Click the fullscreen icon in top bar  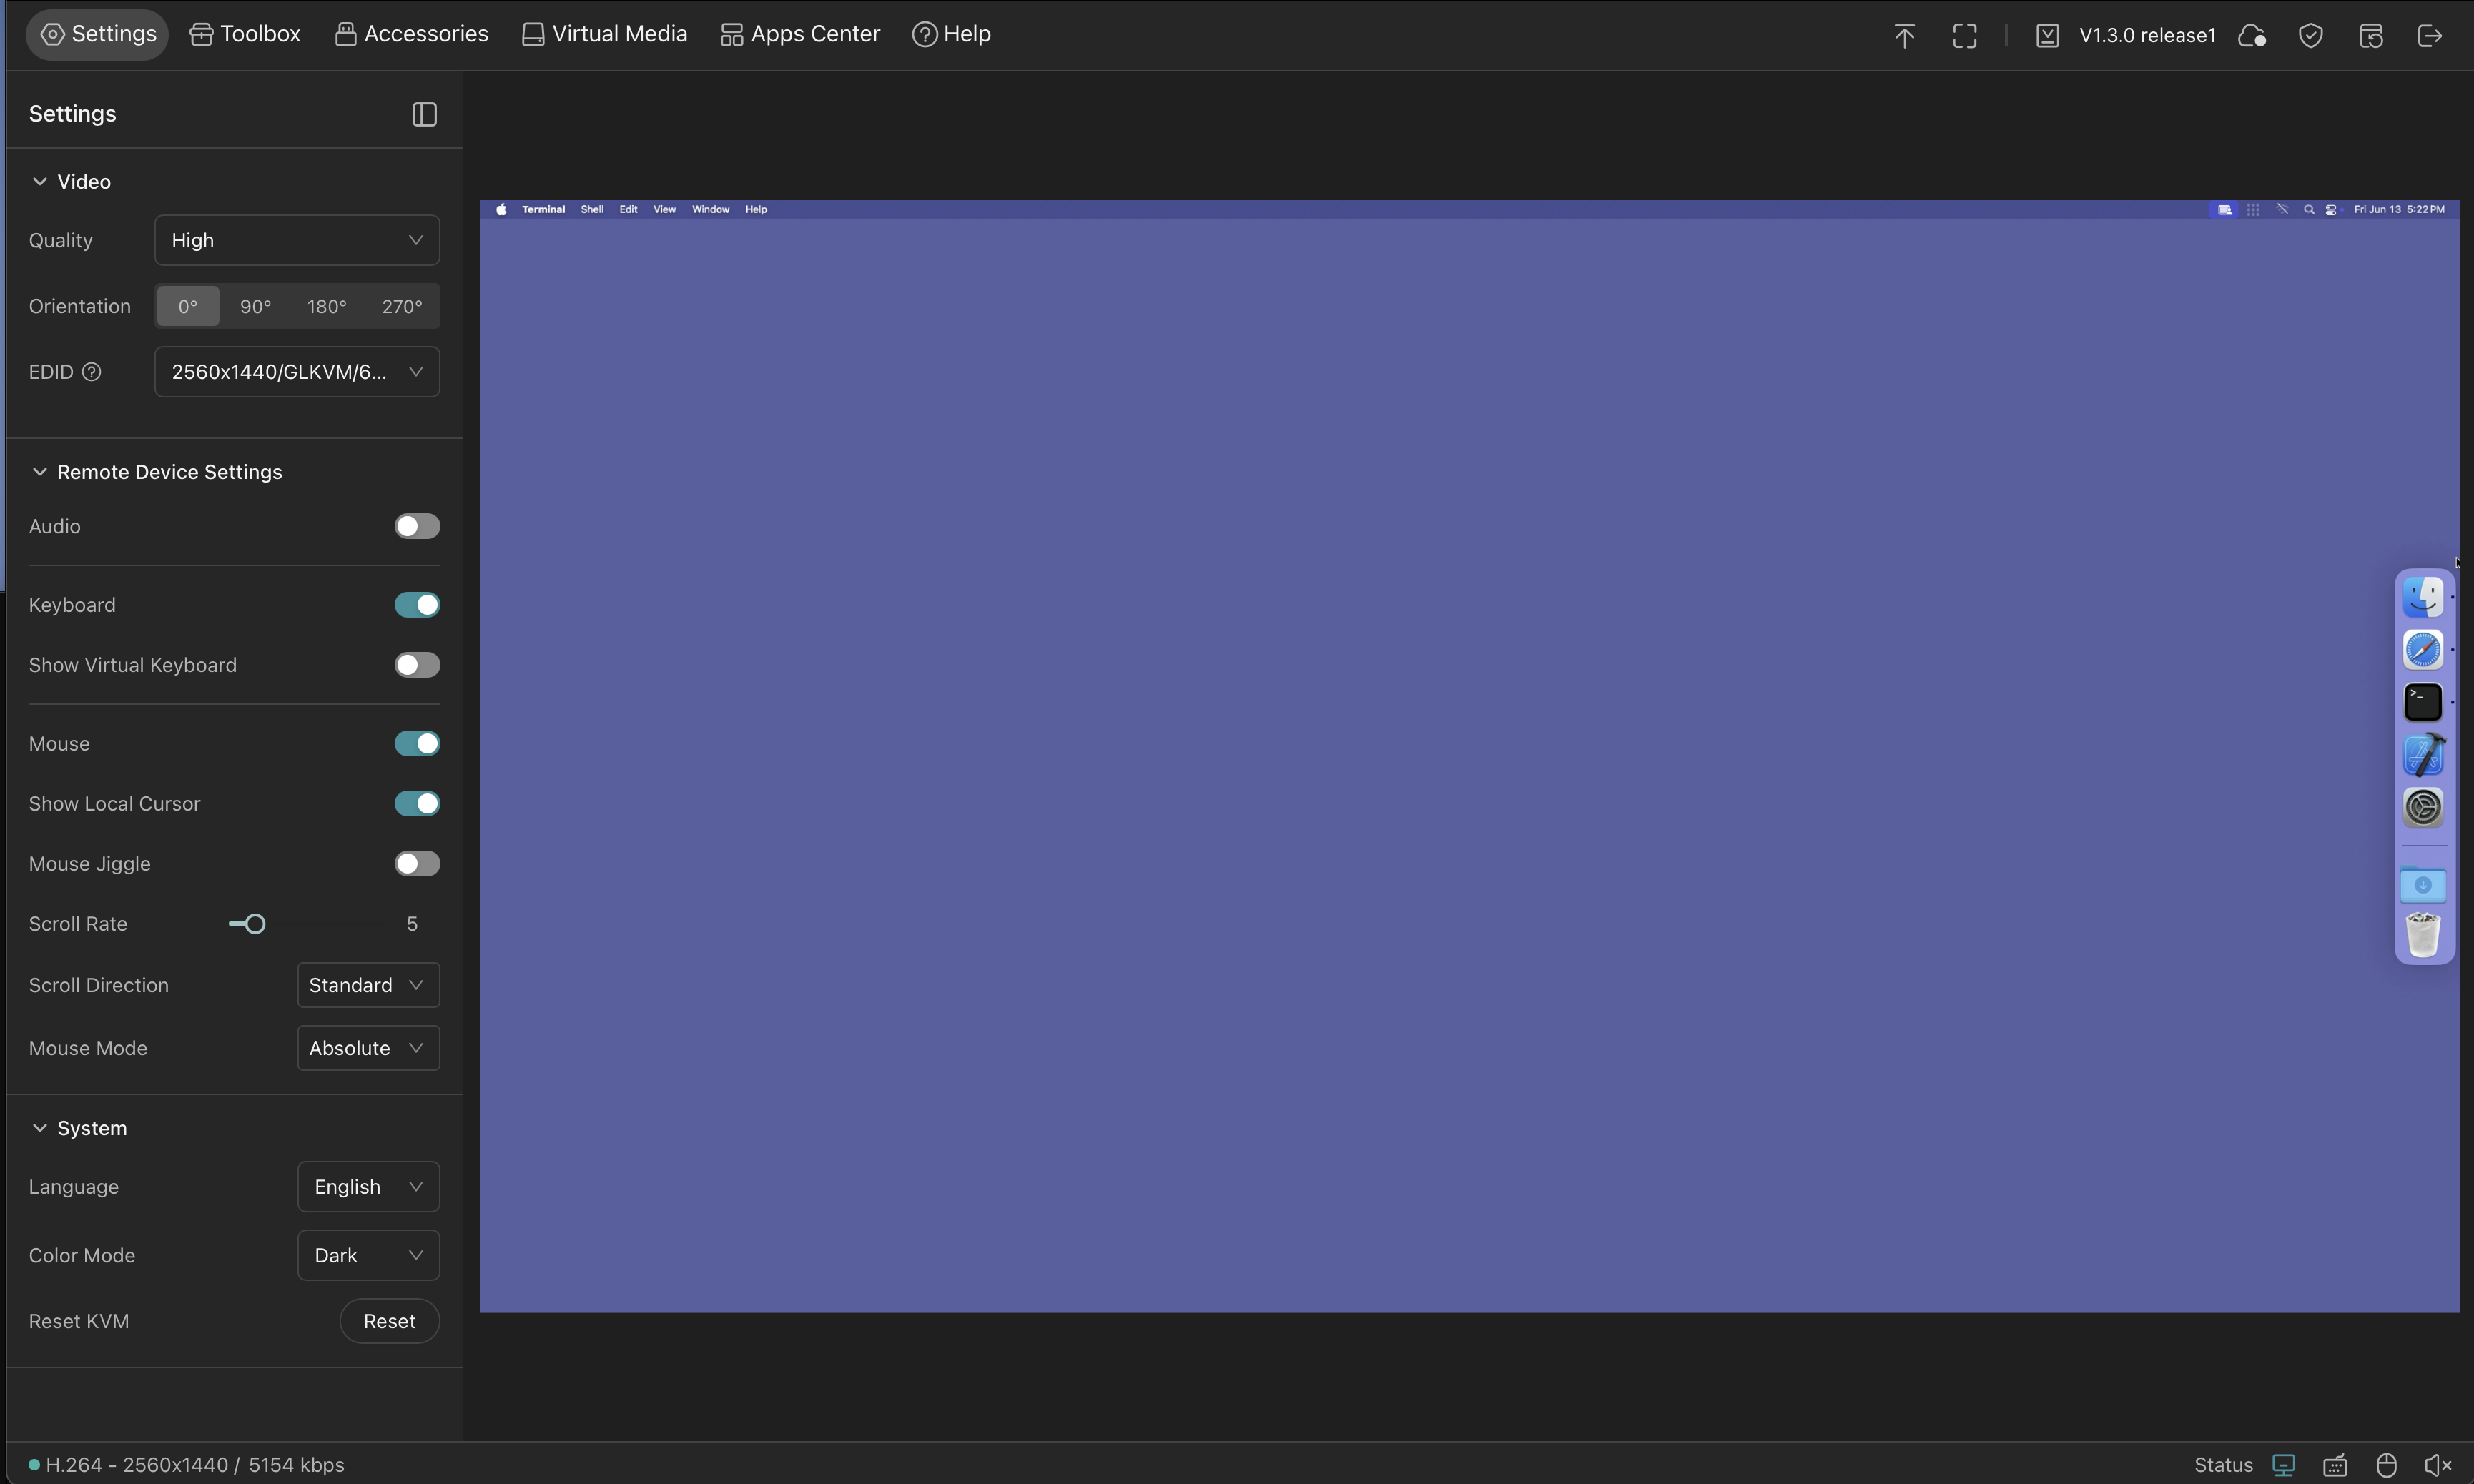1964,36
